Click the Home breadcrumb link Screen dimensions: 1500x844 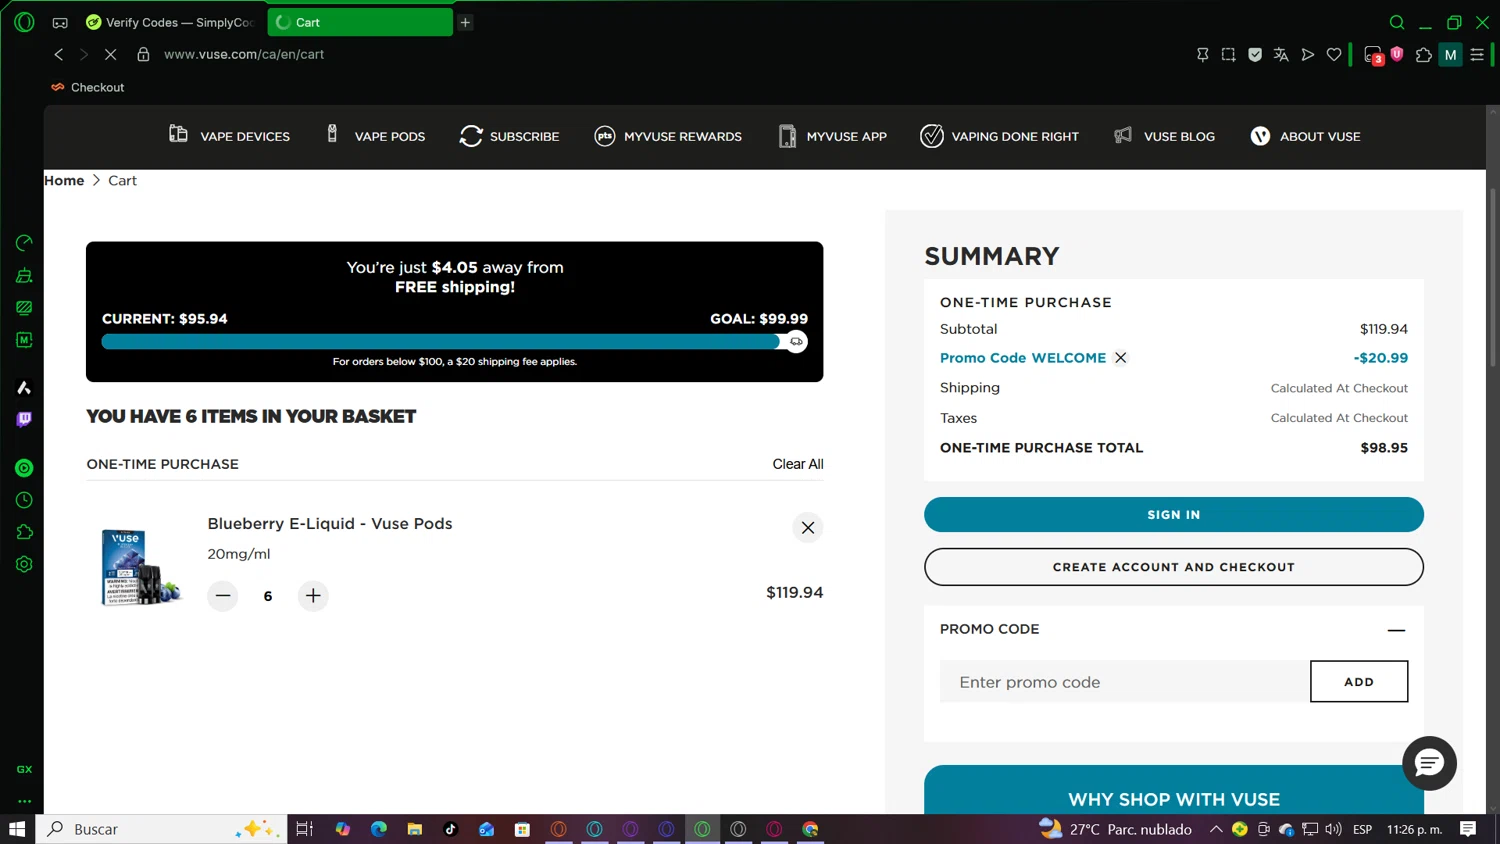pyautogui.click(x=64, y=181)
